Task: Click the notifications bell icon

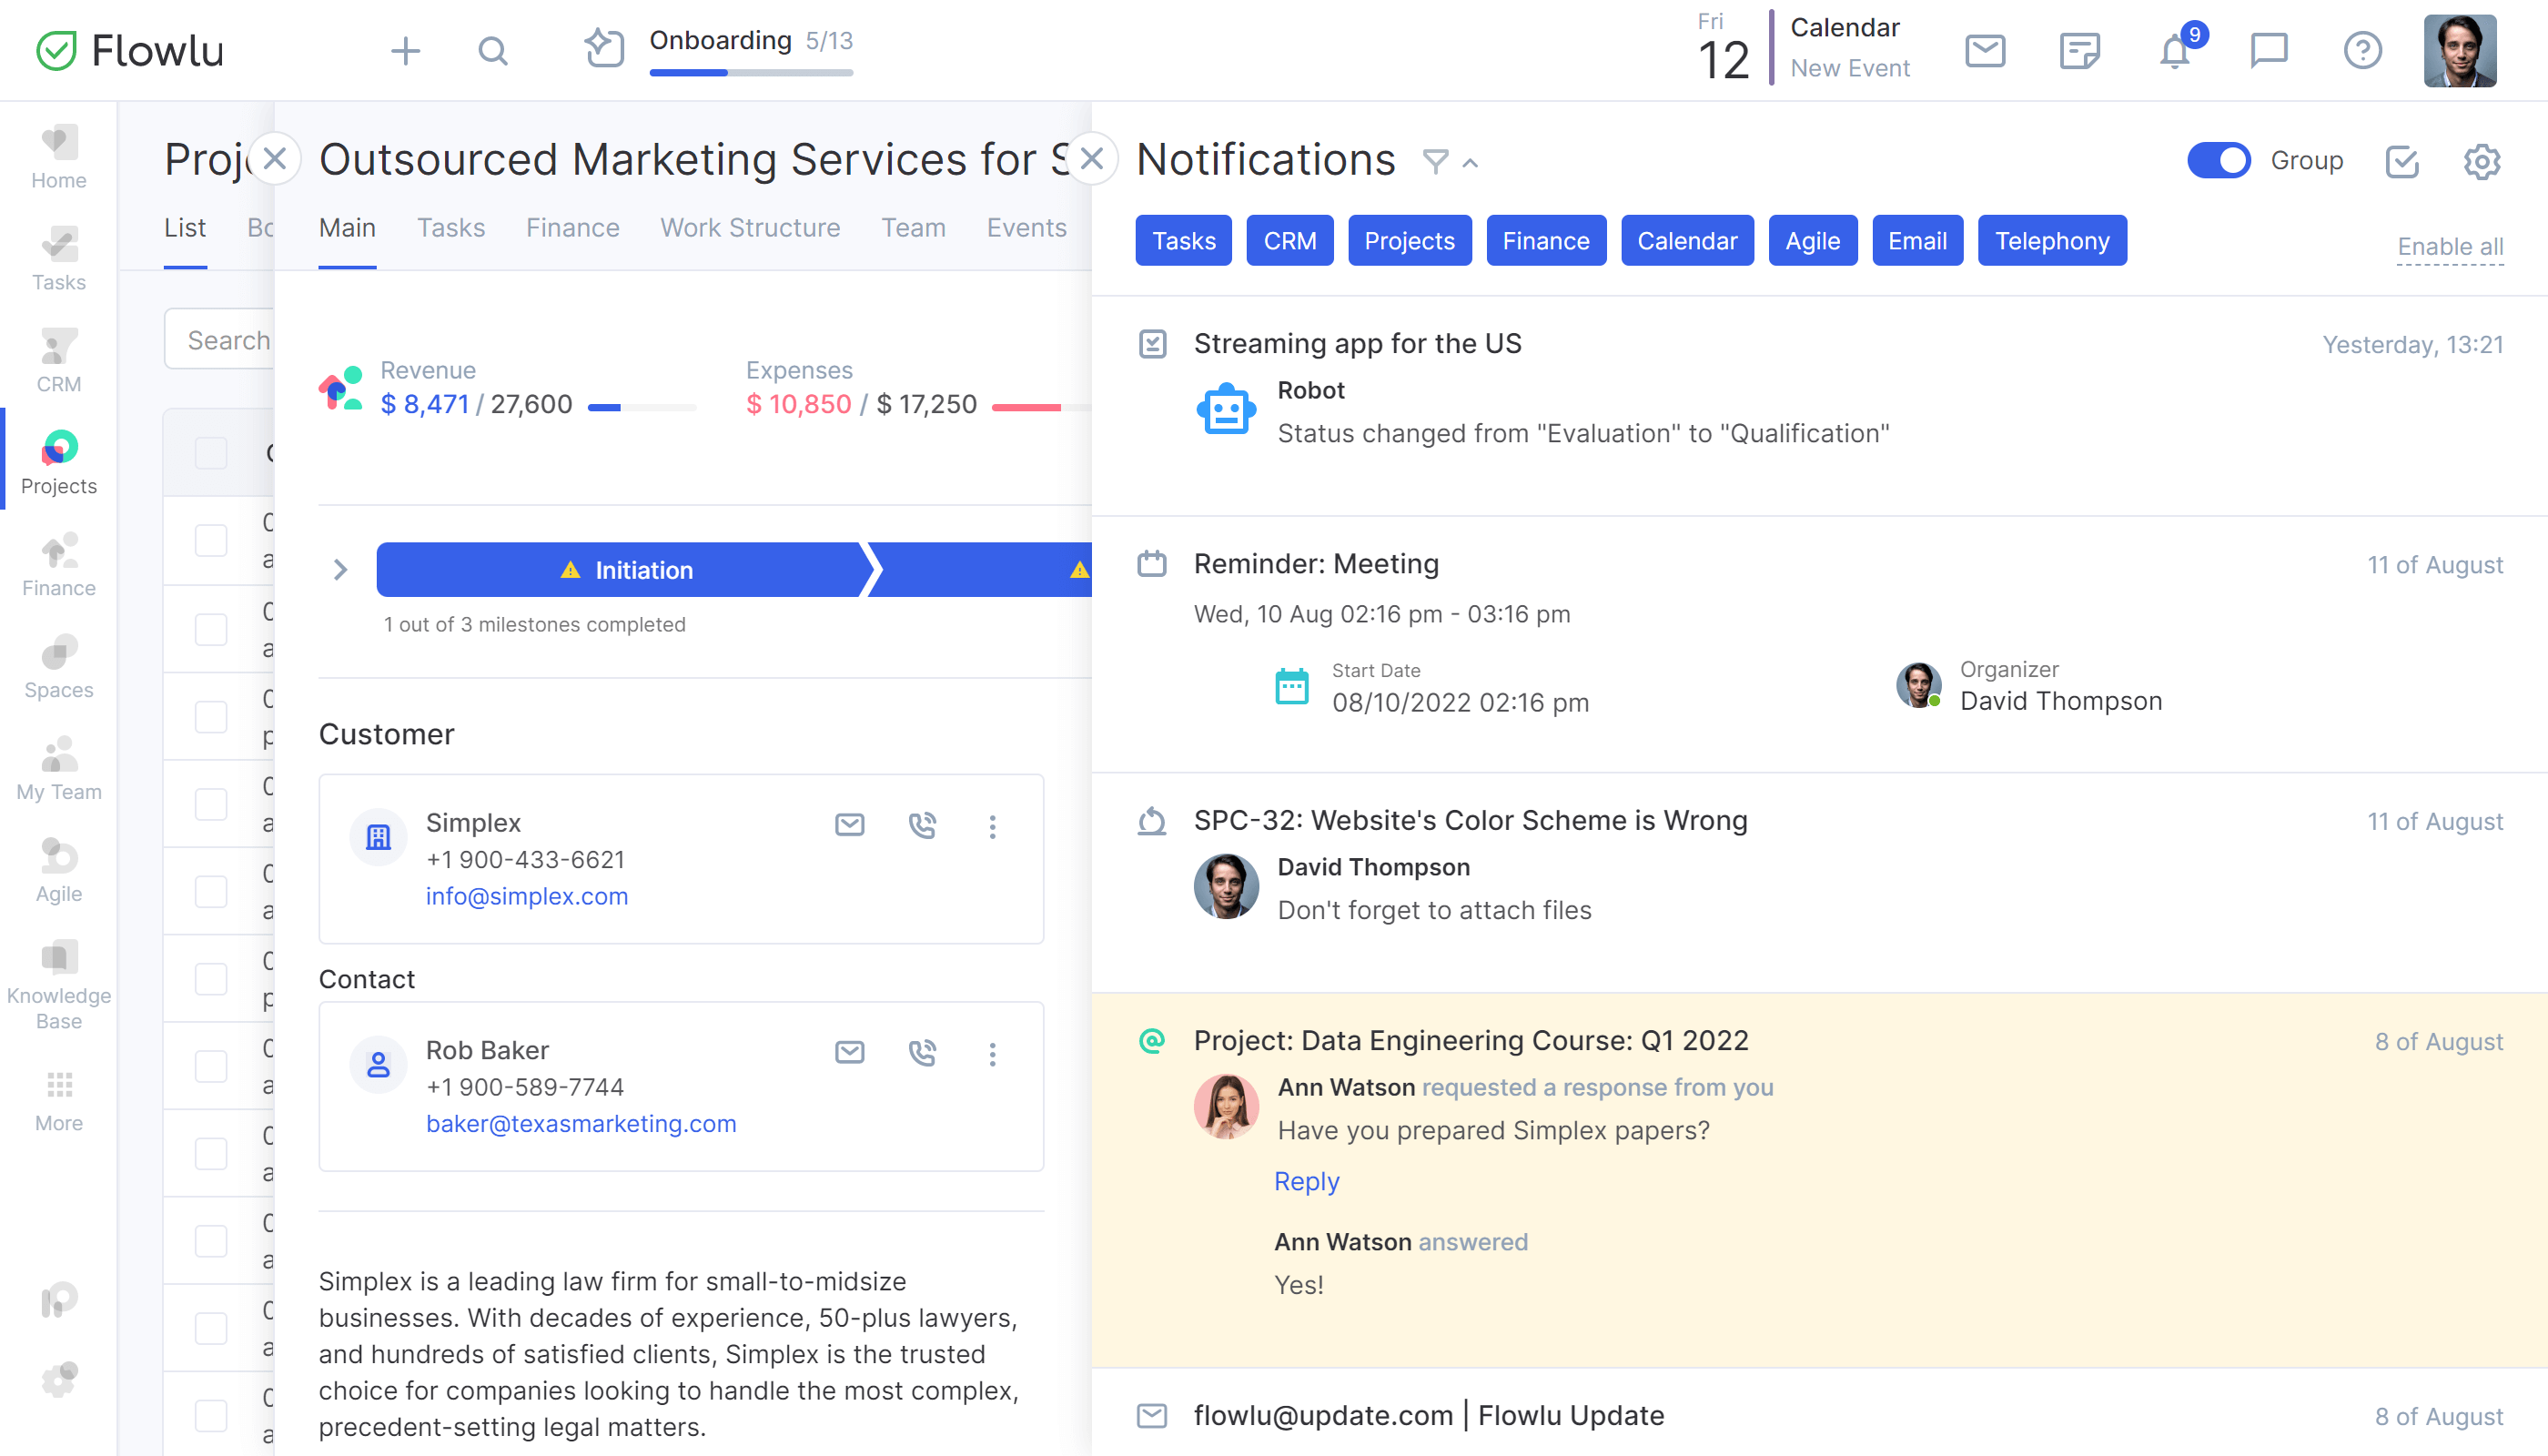Action: click(2175, 49)
